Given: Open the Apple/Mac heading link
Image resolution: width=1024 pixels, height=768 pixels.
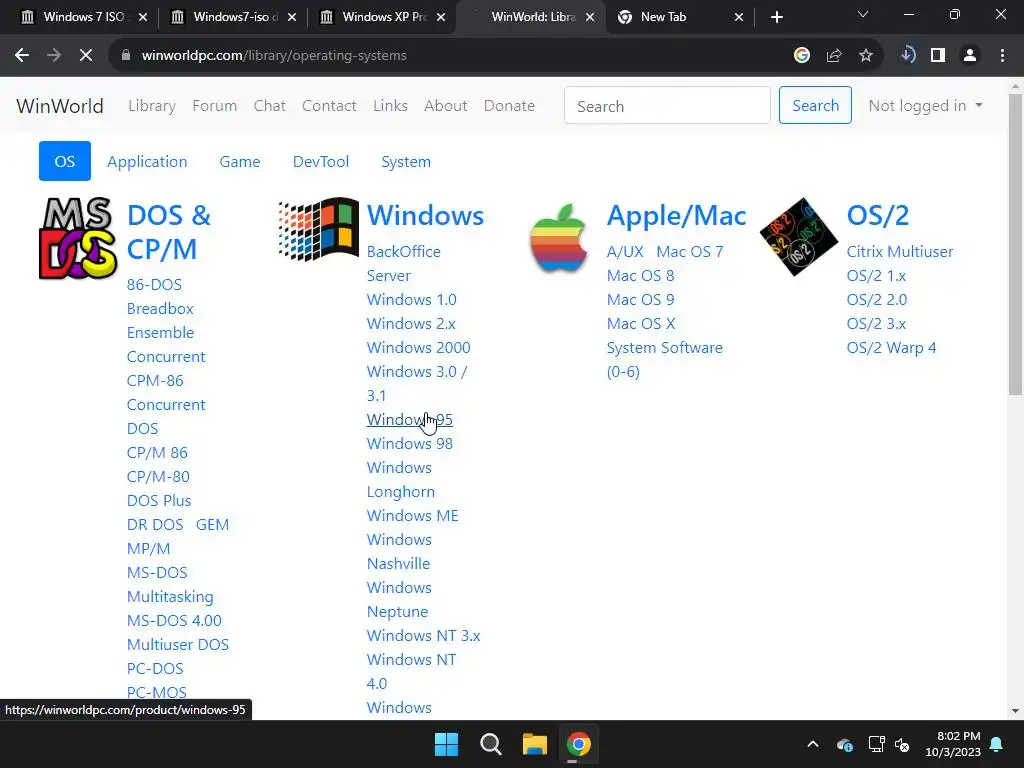Looking at the screenshot, I should (677, 216).
